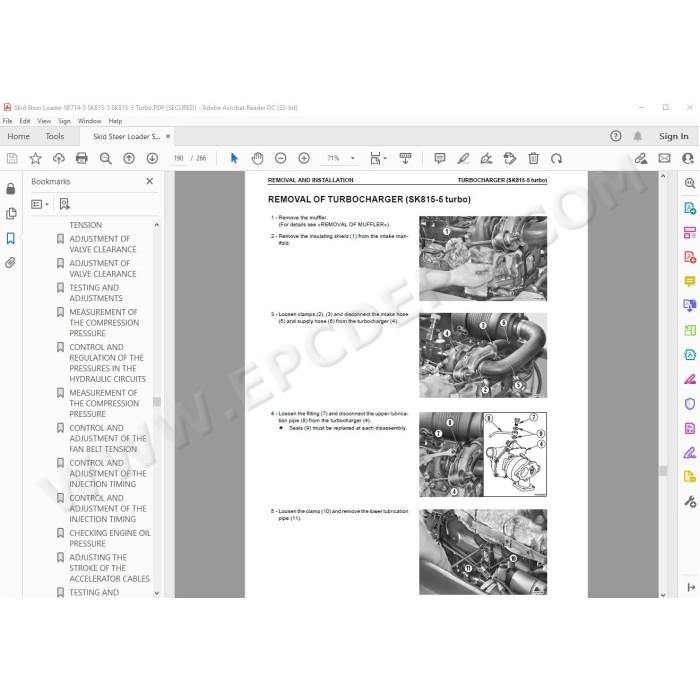The height and width of the screenshot is (700, 700).
Task: Click the share link icon
Action: [641, 158]
